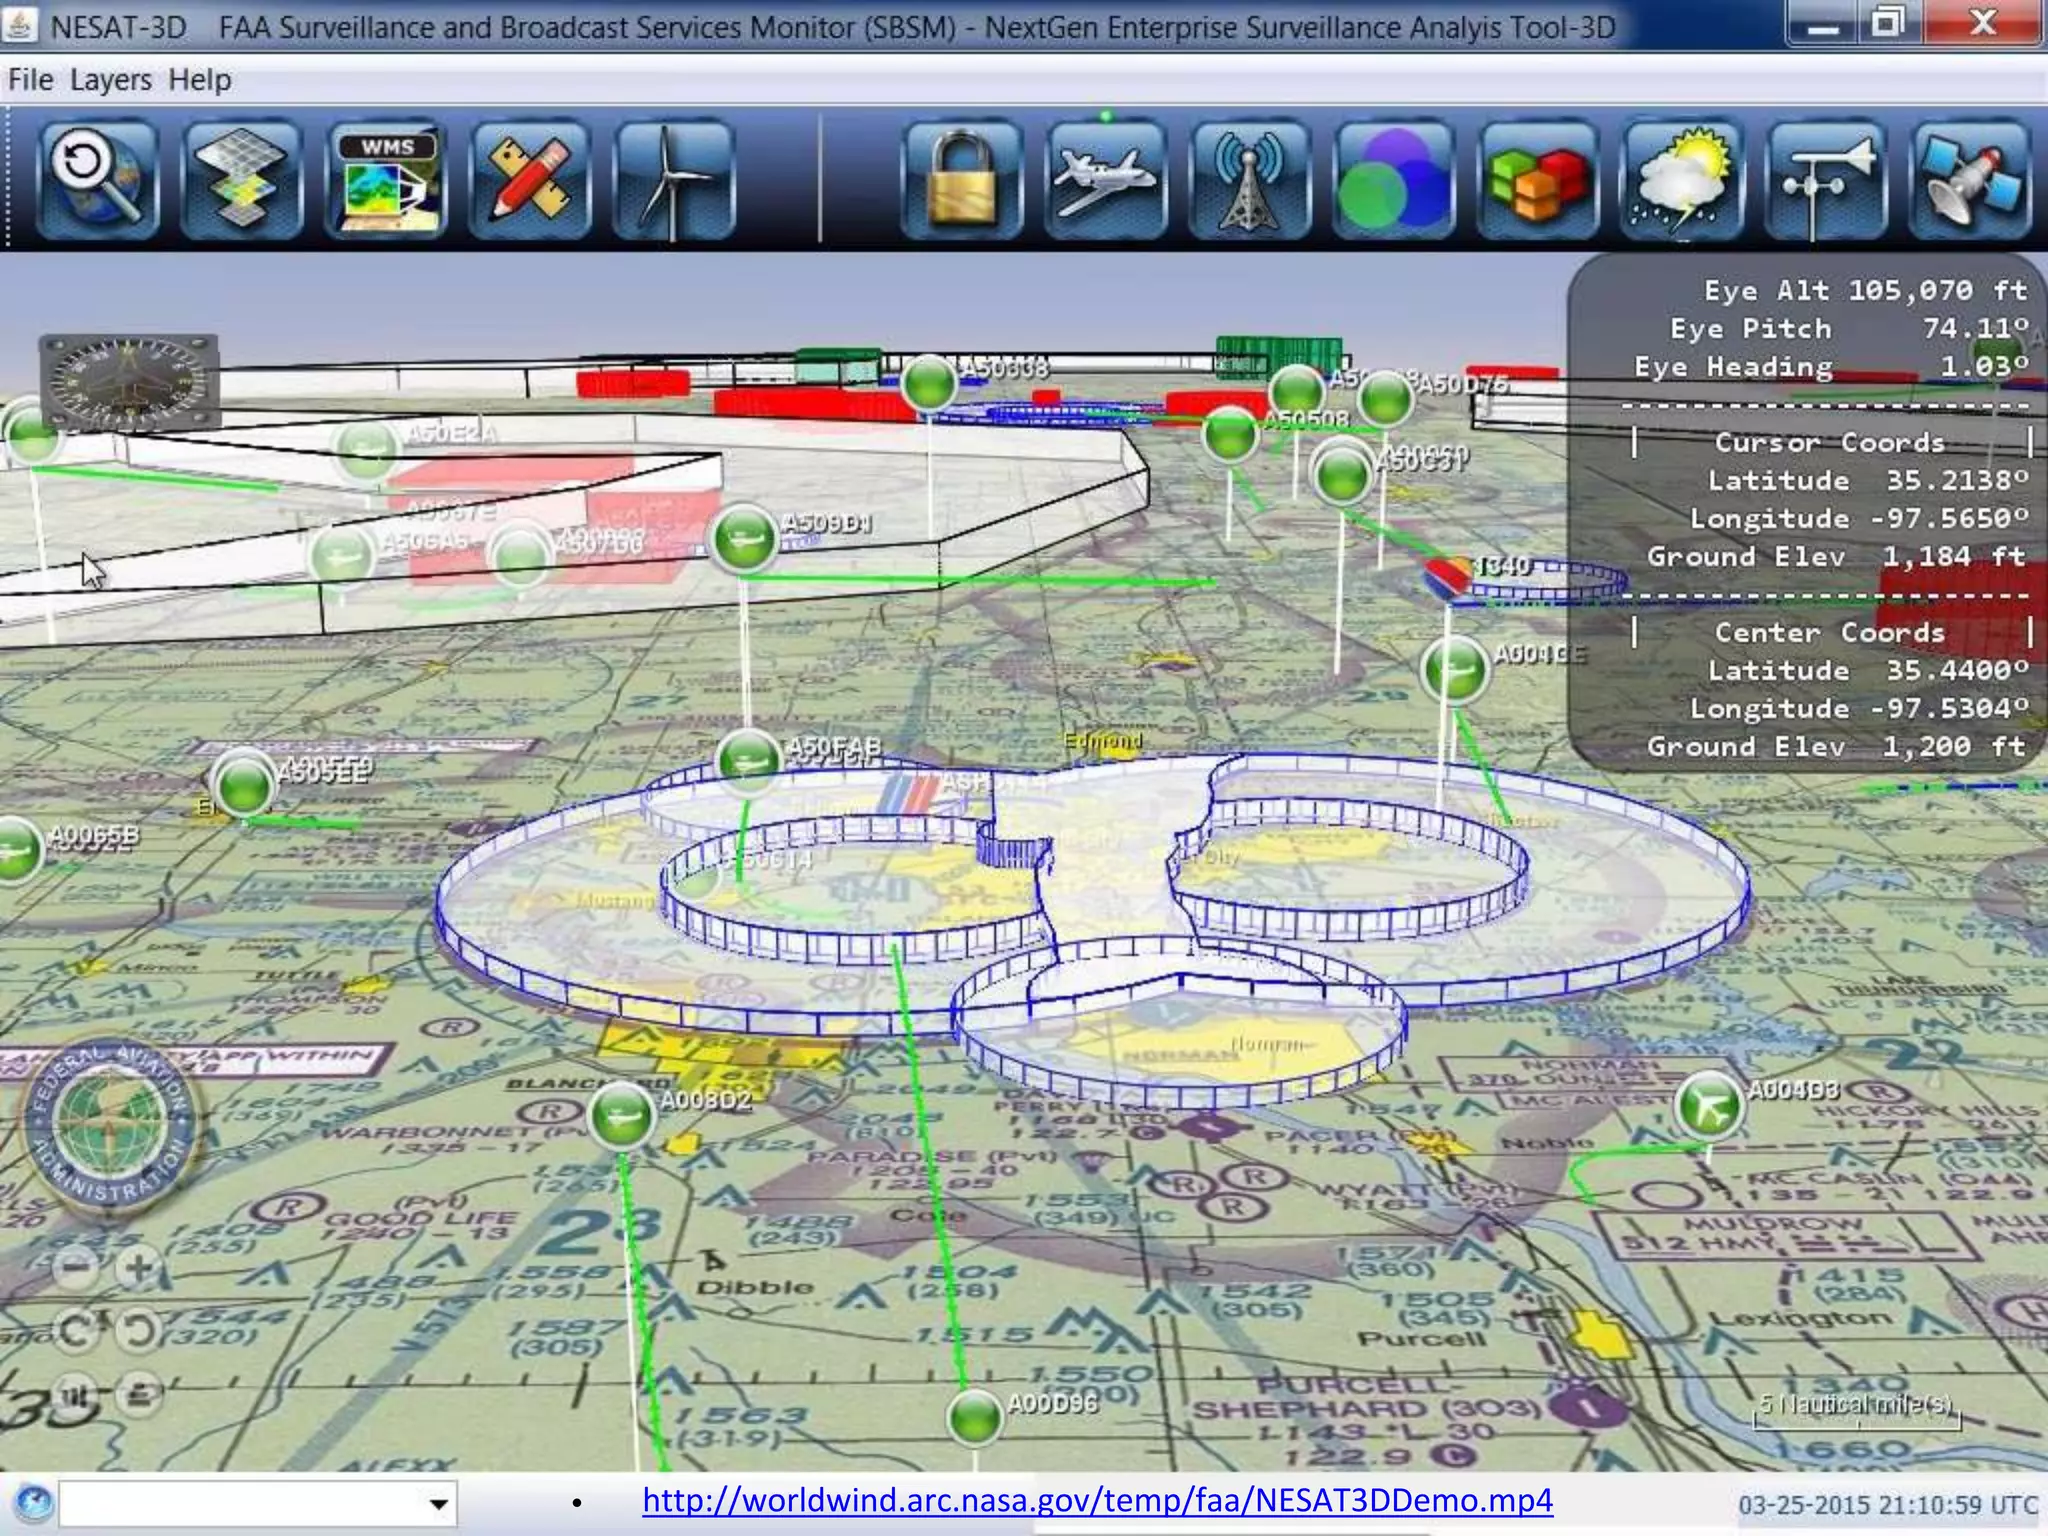Open the stacked map layers tool
Image resolution: width=2048 pixels, height=1536 pixels.
(x=242, y=180)
